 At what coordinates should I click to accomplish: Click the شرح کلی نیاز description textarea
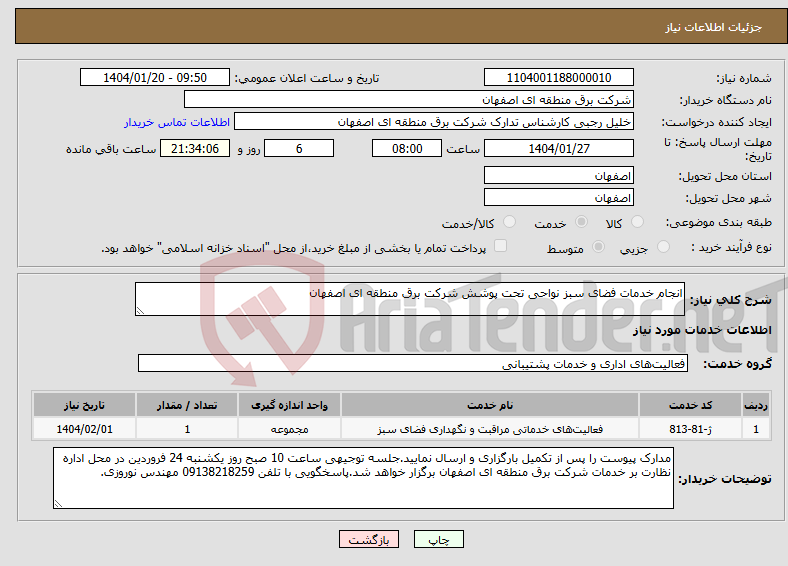(410, 299)
